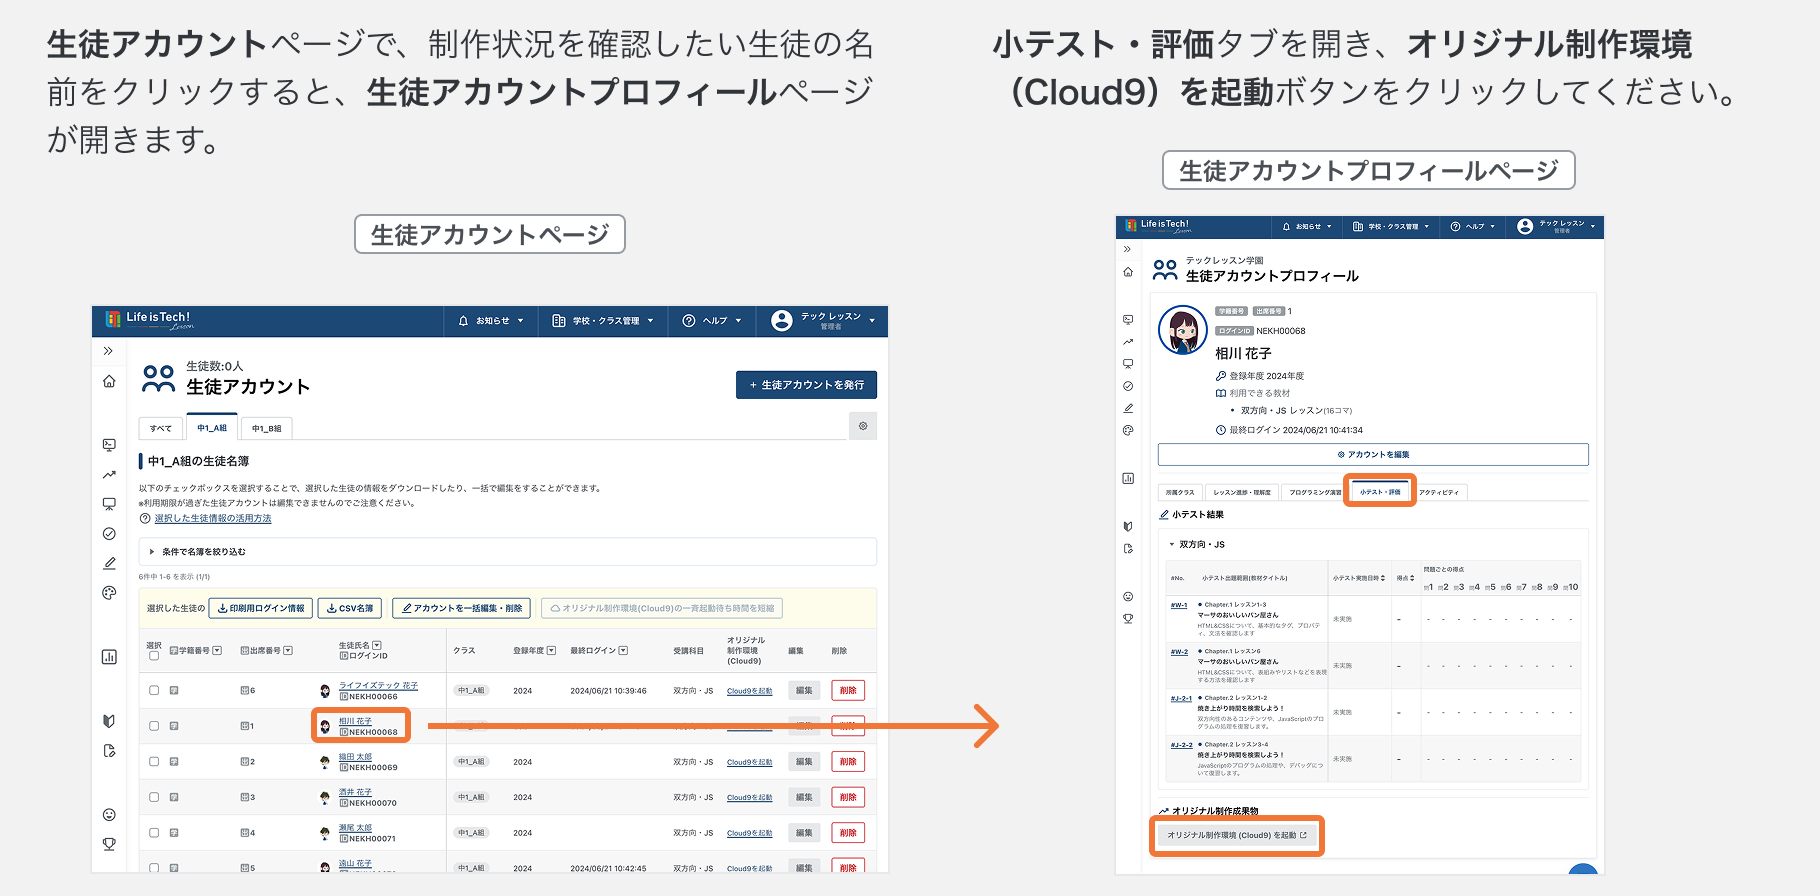Expand sidebar chevrons on profile page

tap(1128, 249)
